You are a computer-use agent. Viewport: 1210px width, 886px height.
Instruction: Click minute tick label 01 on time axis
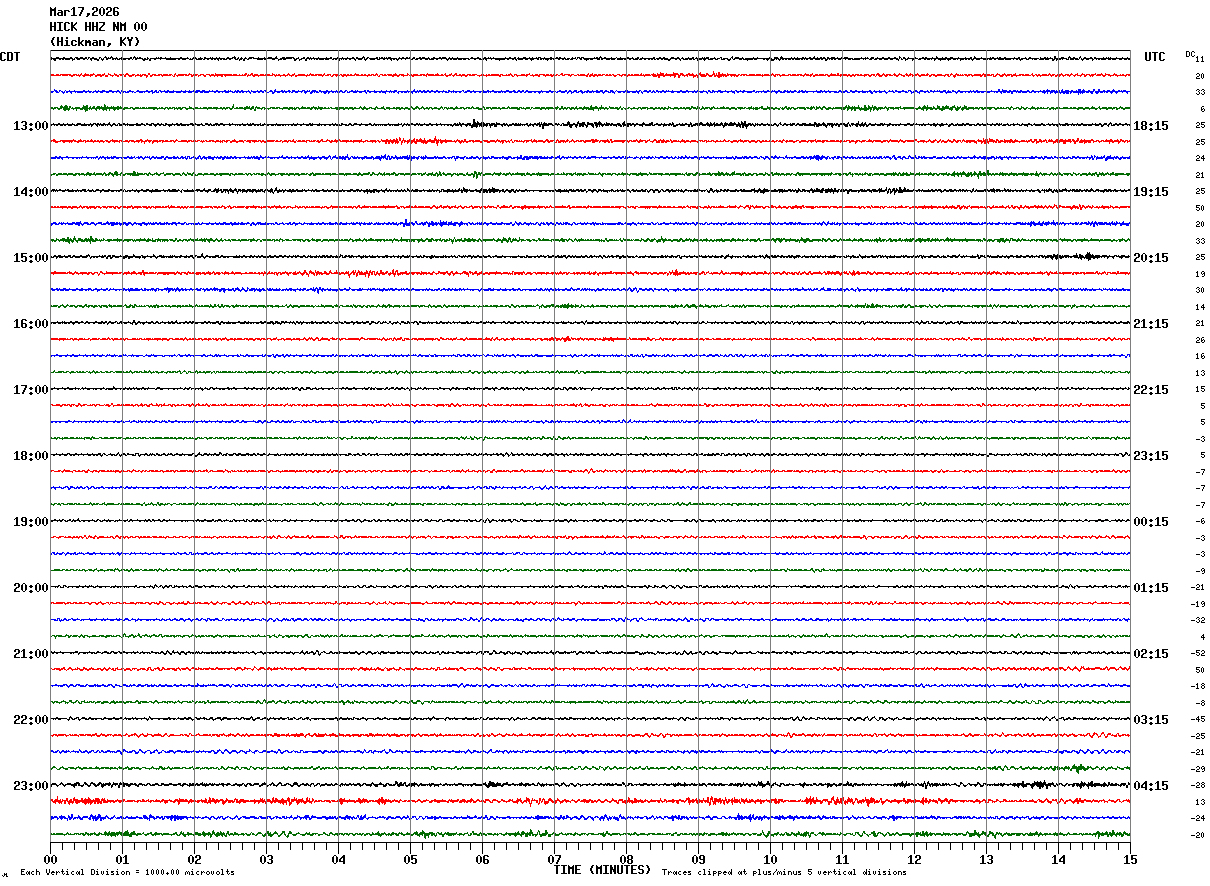point(122,860)
